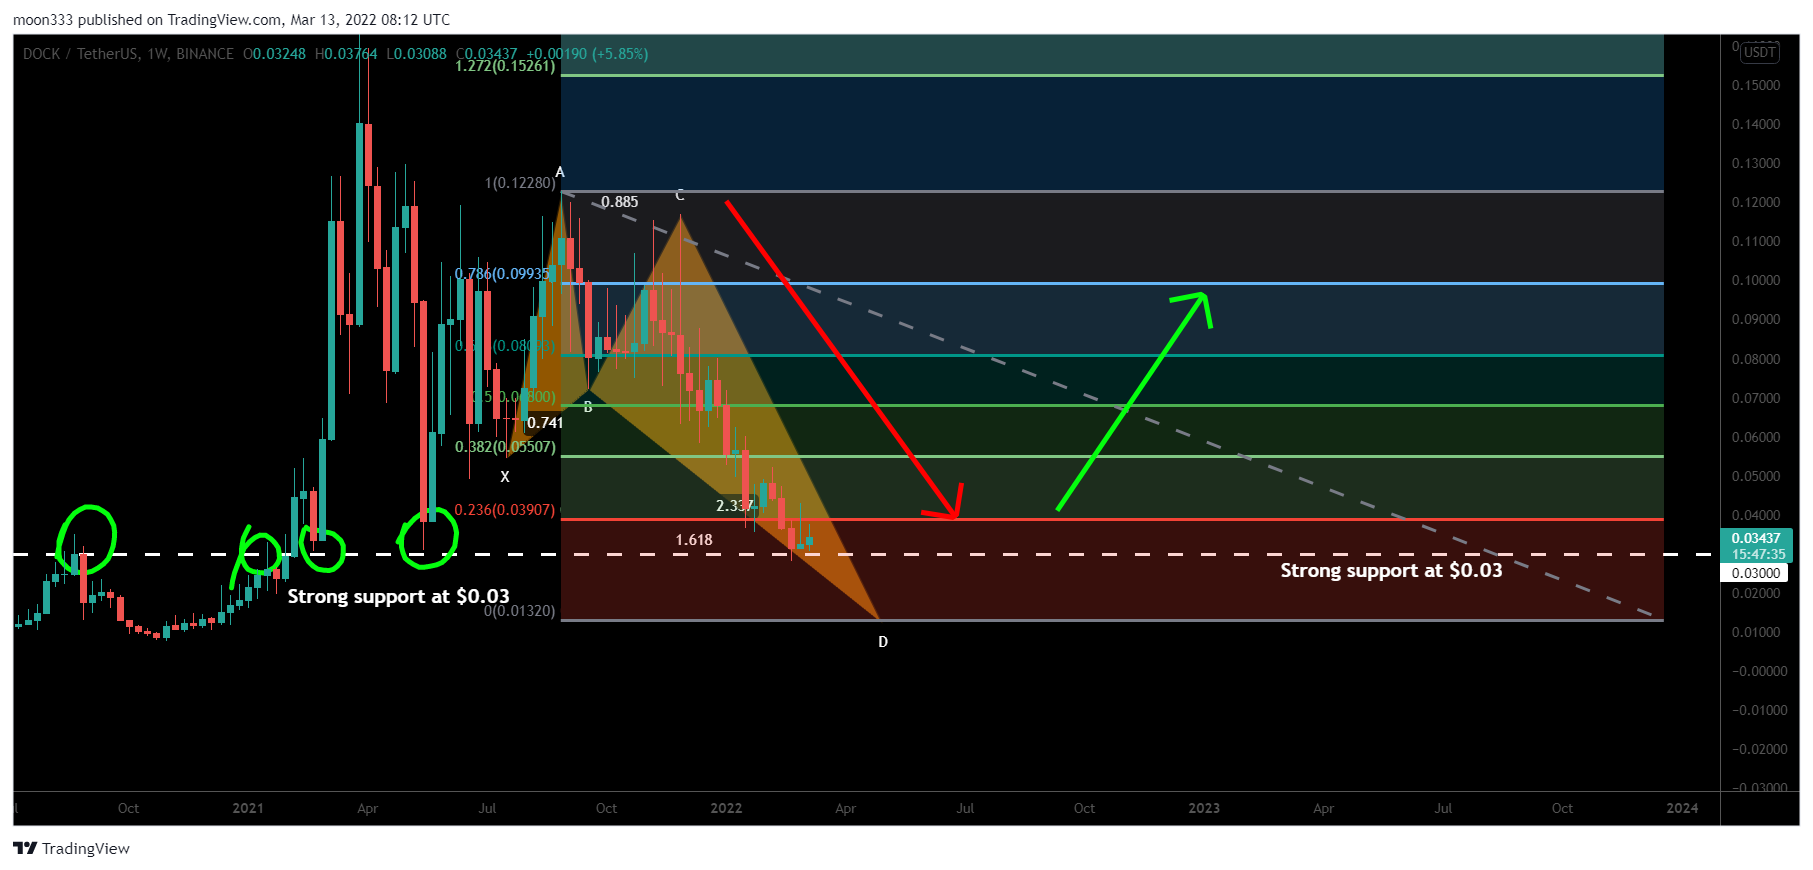The width and height of the screenshot is (1813, 870).
Task: Select the blue 0.786 Fibonacci level line
Action: [x=1112, y=284]
